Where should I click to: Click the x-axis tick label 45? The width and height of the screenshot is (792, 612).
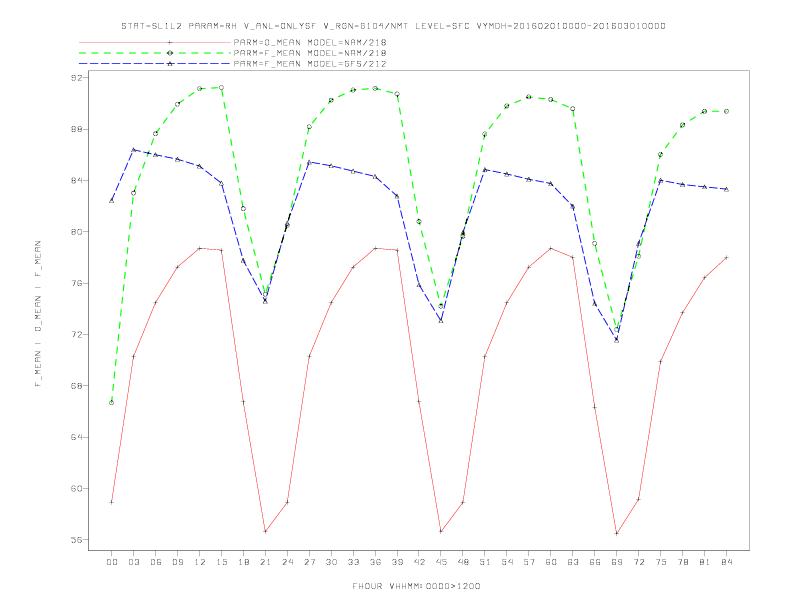pos(441,562)
